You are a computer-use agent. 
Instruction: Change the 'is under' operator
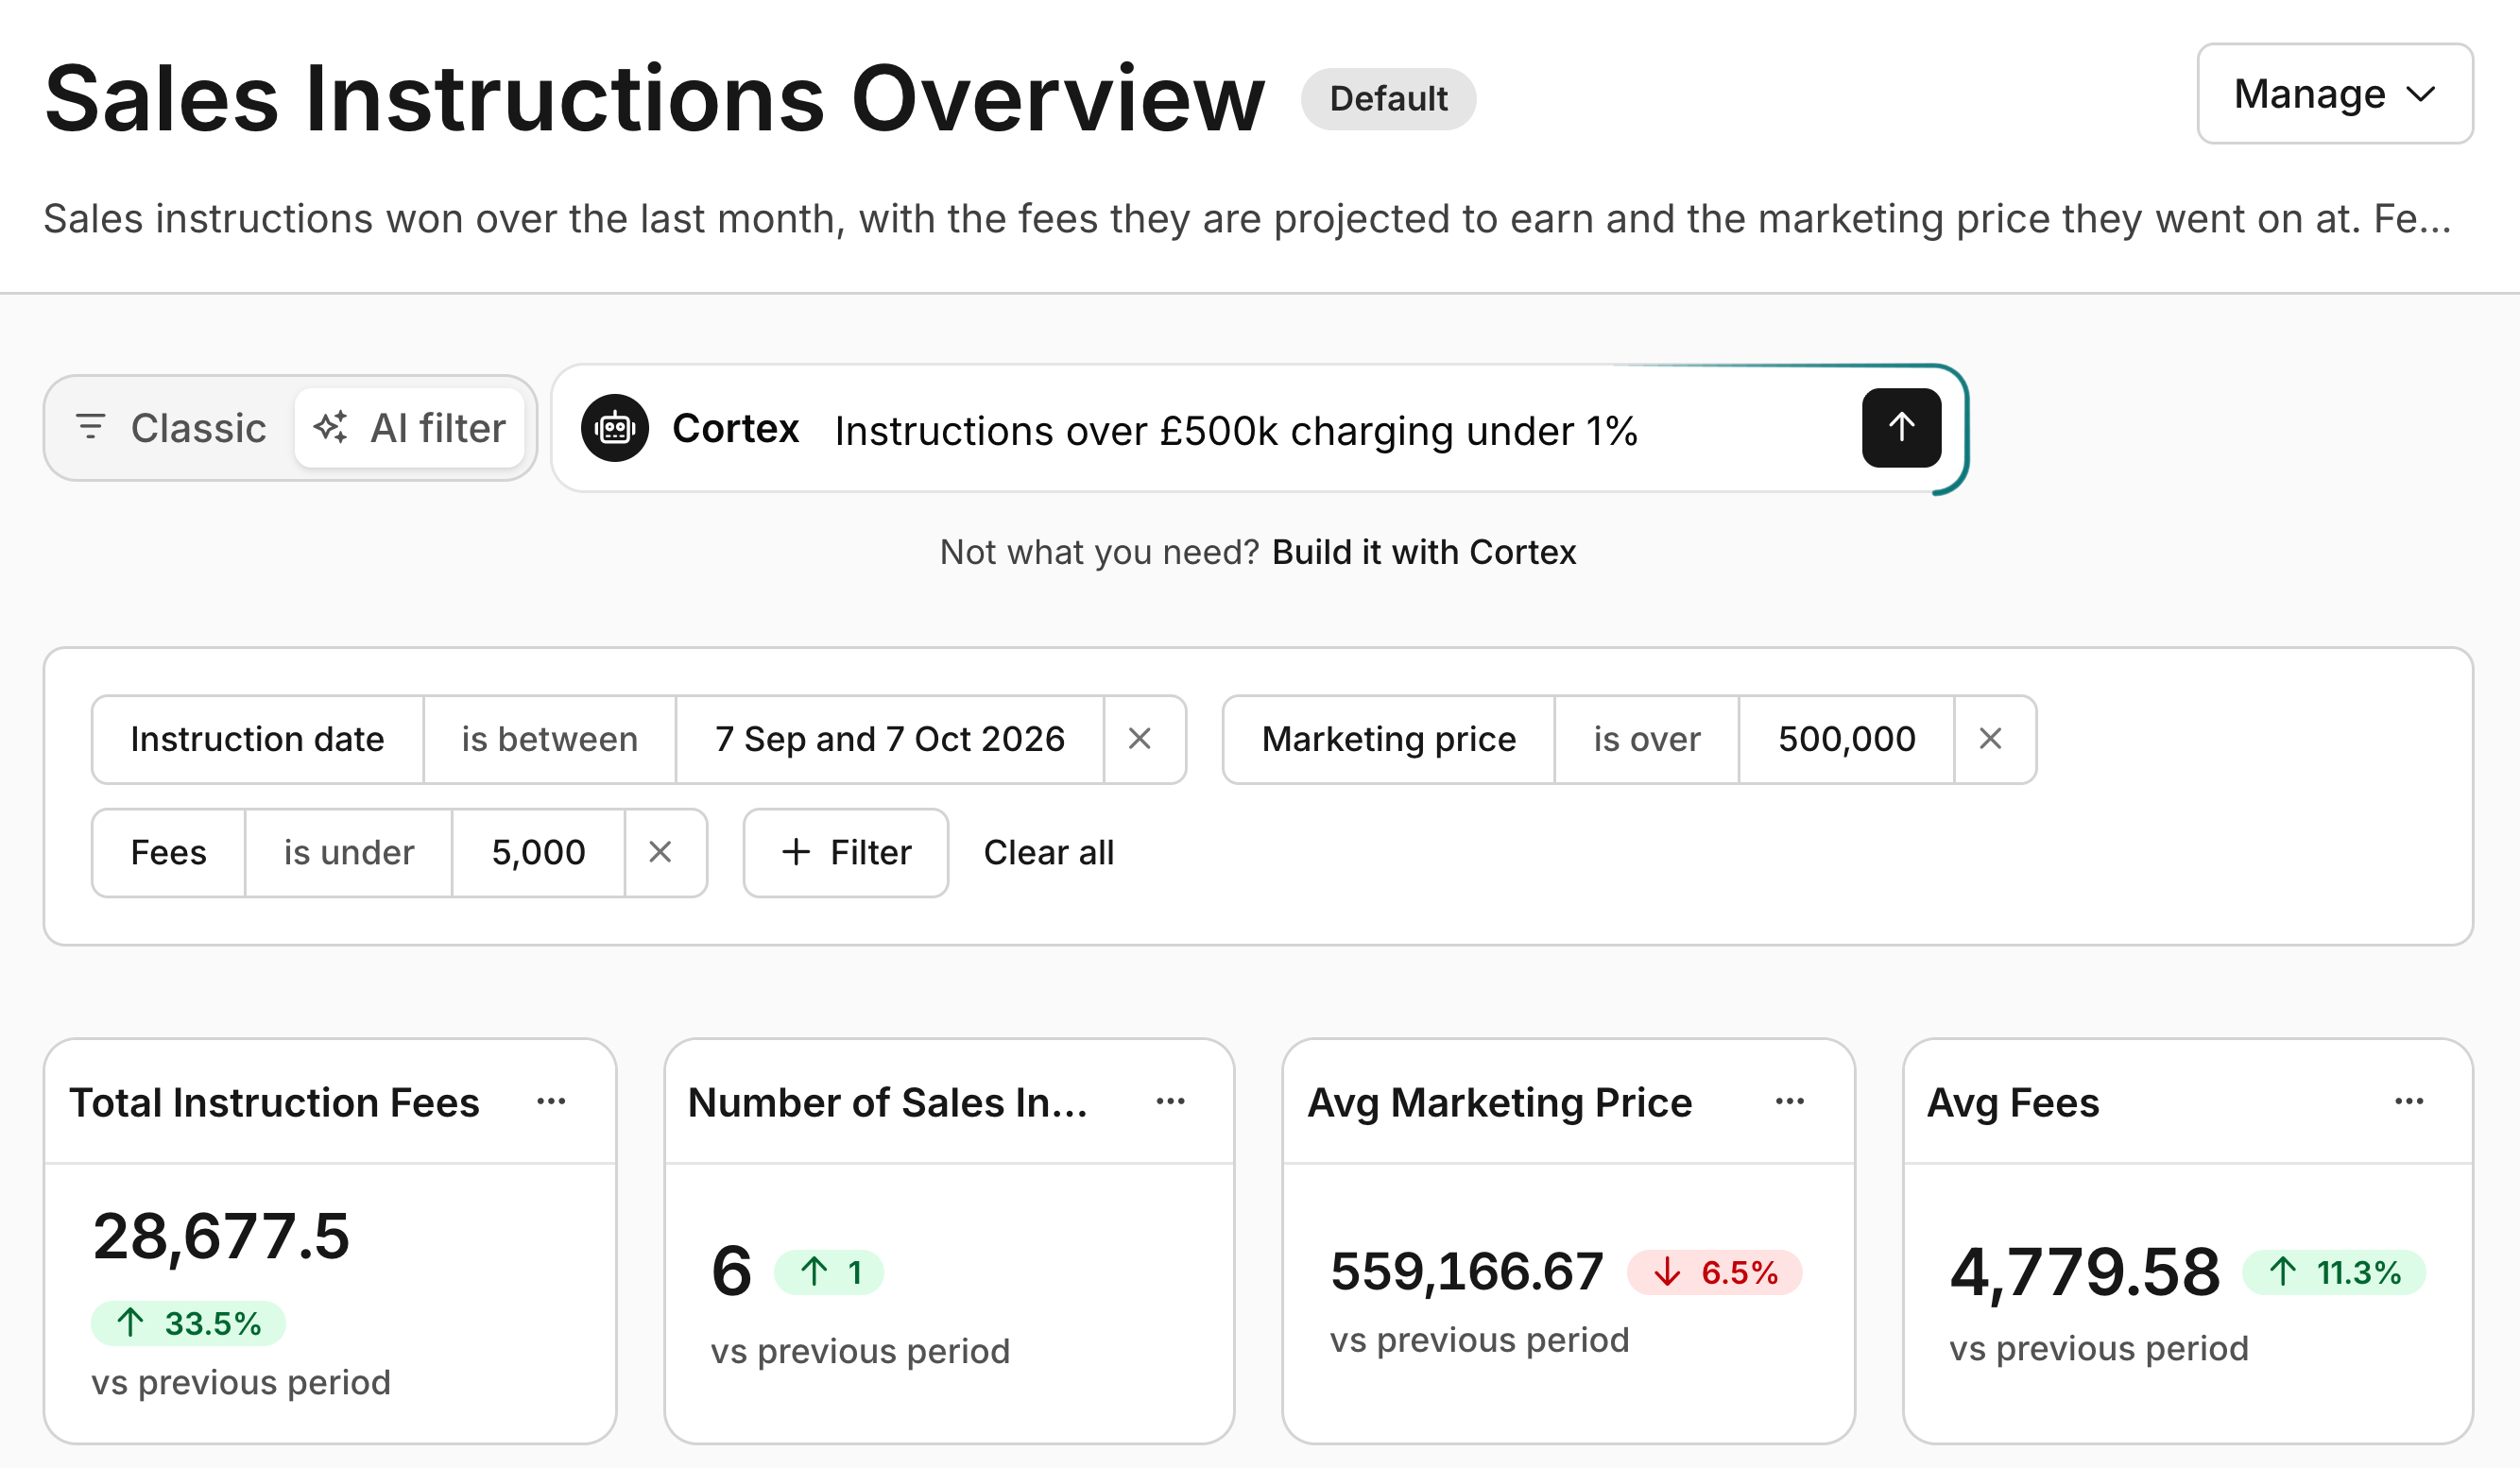[348, 852]
